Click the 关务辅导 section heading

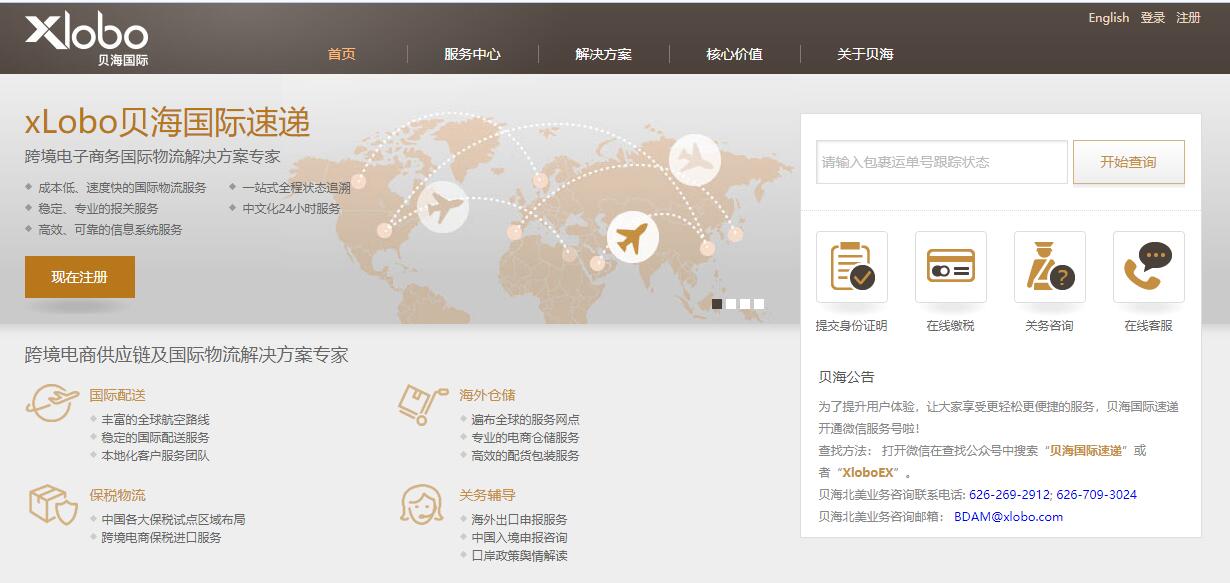tap(487, 495)
